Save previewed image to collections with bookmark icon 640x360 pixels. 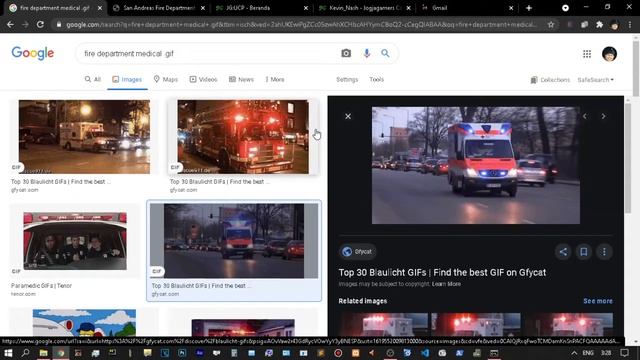point(584,252)
